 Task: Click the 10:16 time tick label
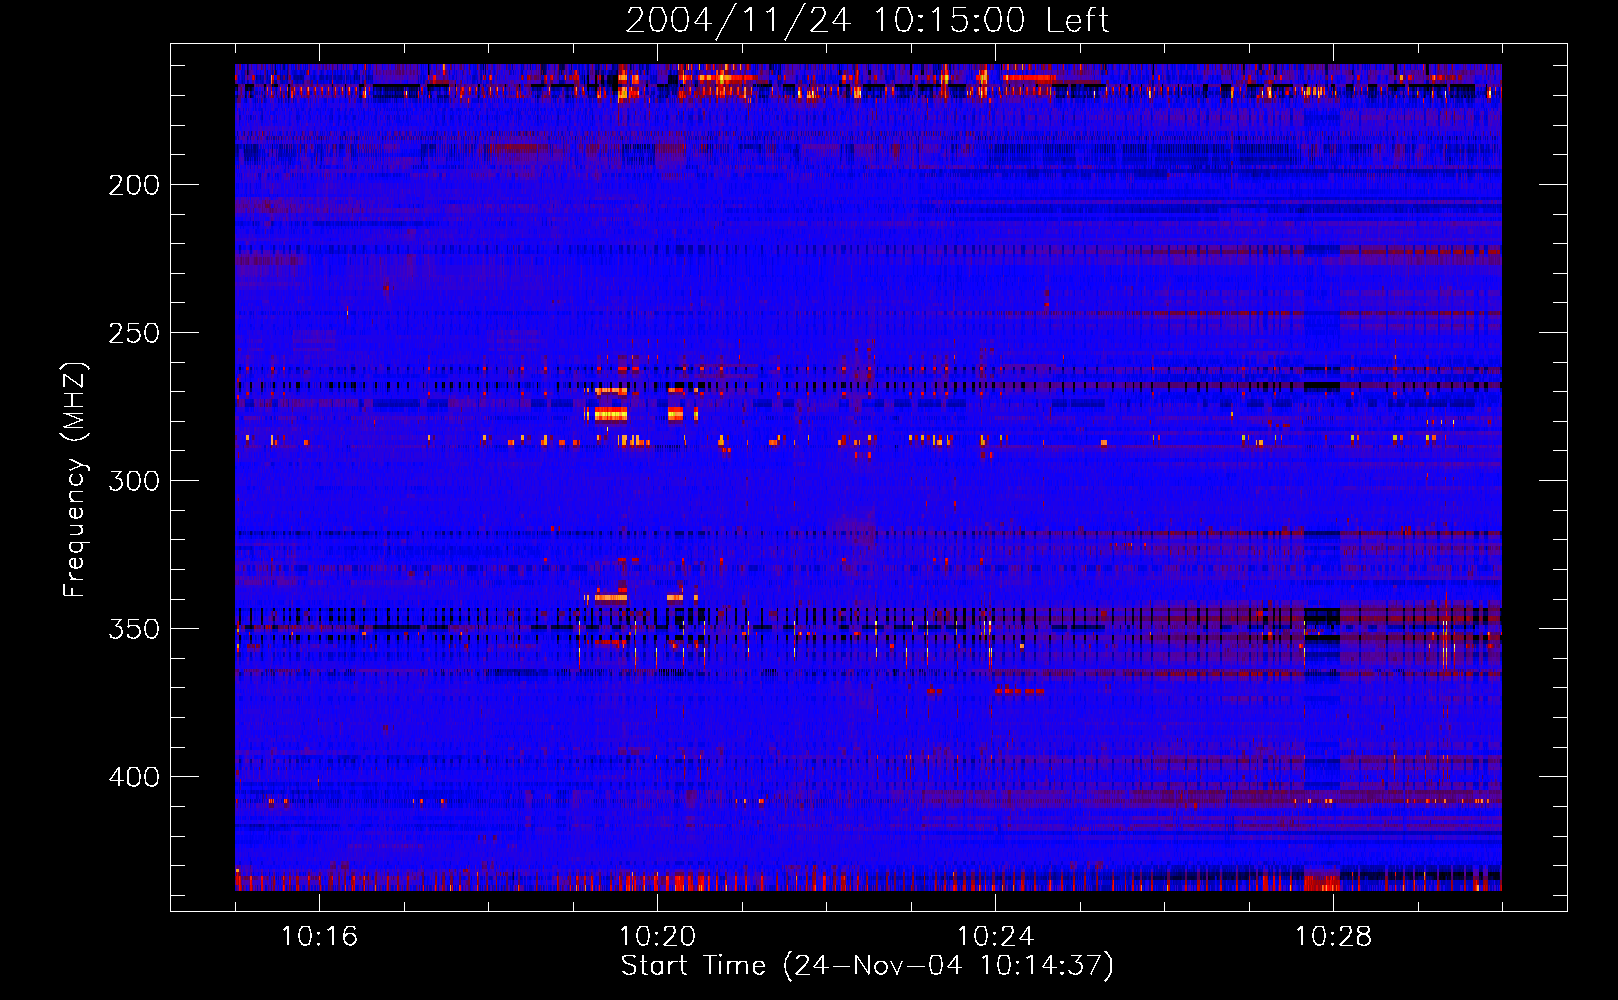point(319,937)
